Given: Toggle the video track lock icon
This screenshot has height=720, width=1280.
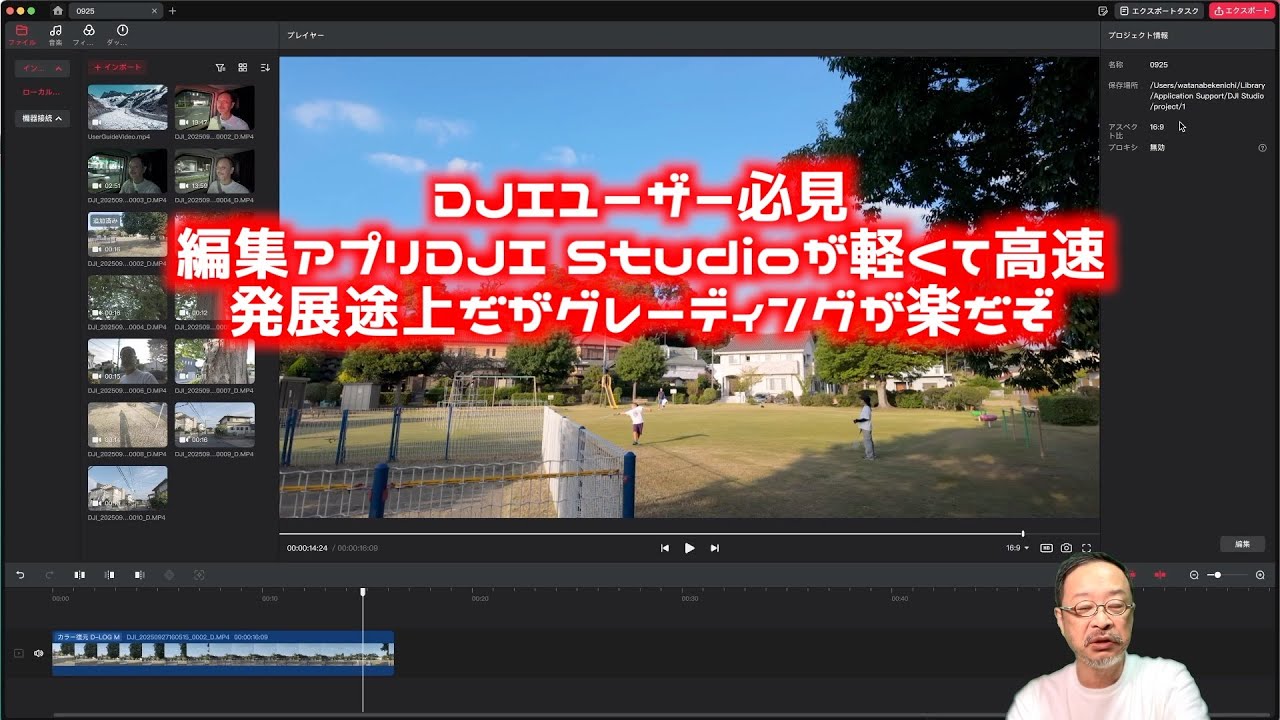Looking at the screenshot, I should (x=18, y=653).
